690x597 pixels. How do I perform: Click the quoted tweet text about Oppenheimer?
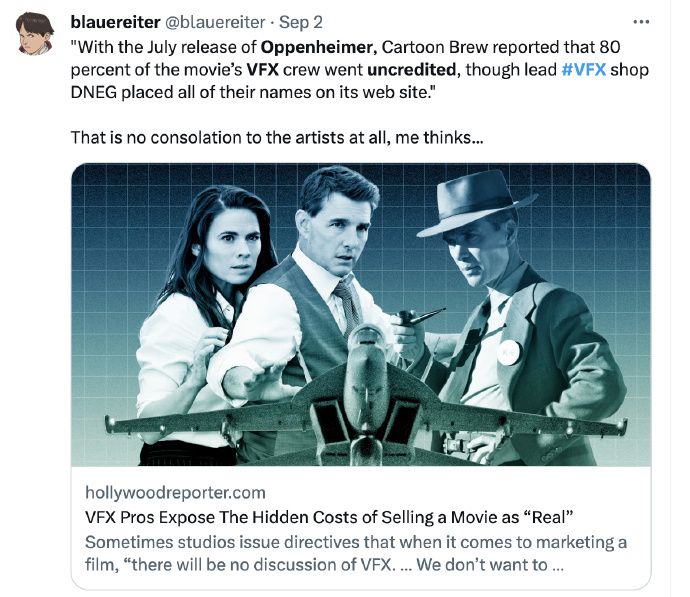click(x=359, y=70)
